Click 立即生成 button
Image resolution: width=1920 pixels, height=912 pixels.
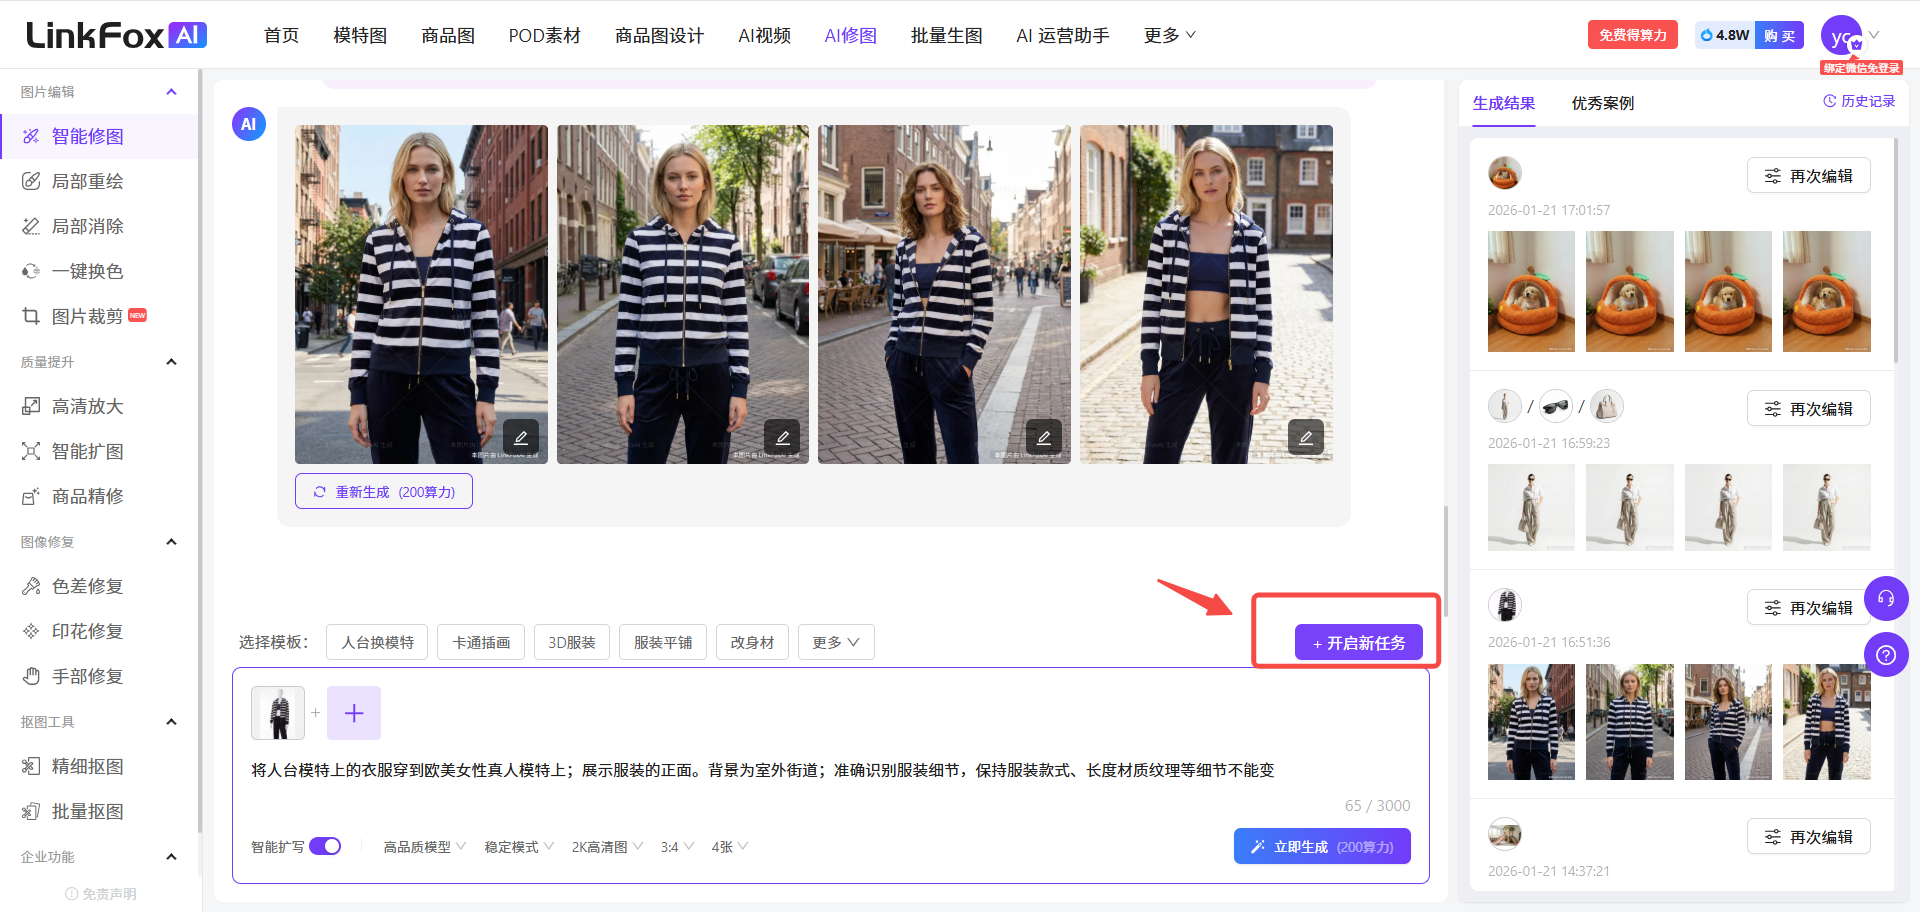[x=1322, y=846]
